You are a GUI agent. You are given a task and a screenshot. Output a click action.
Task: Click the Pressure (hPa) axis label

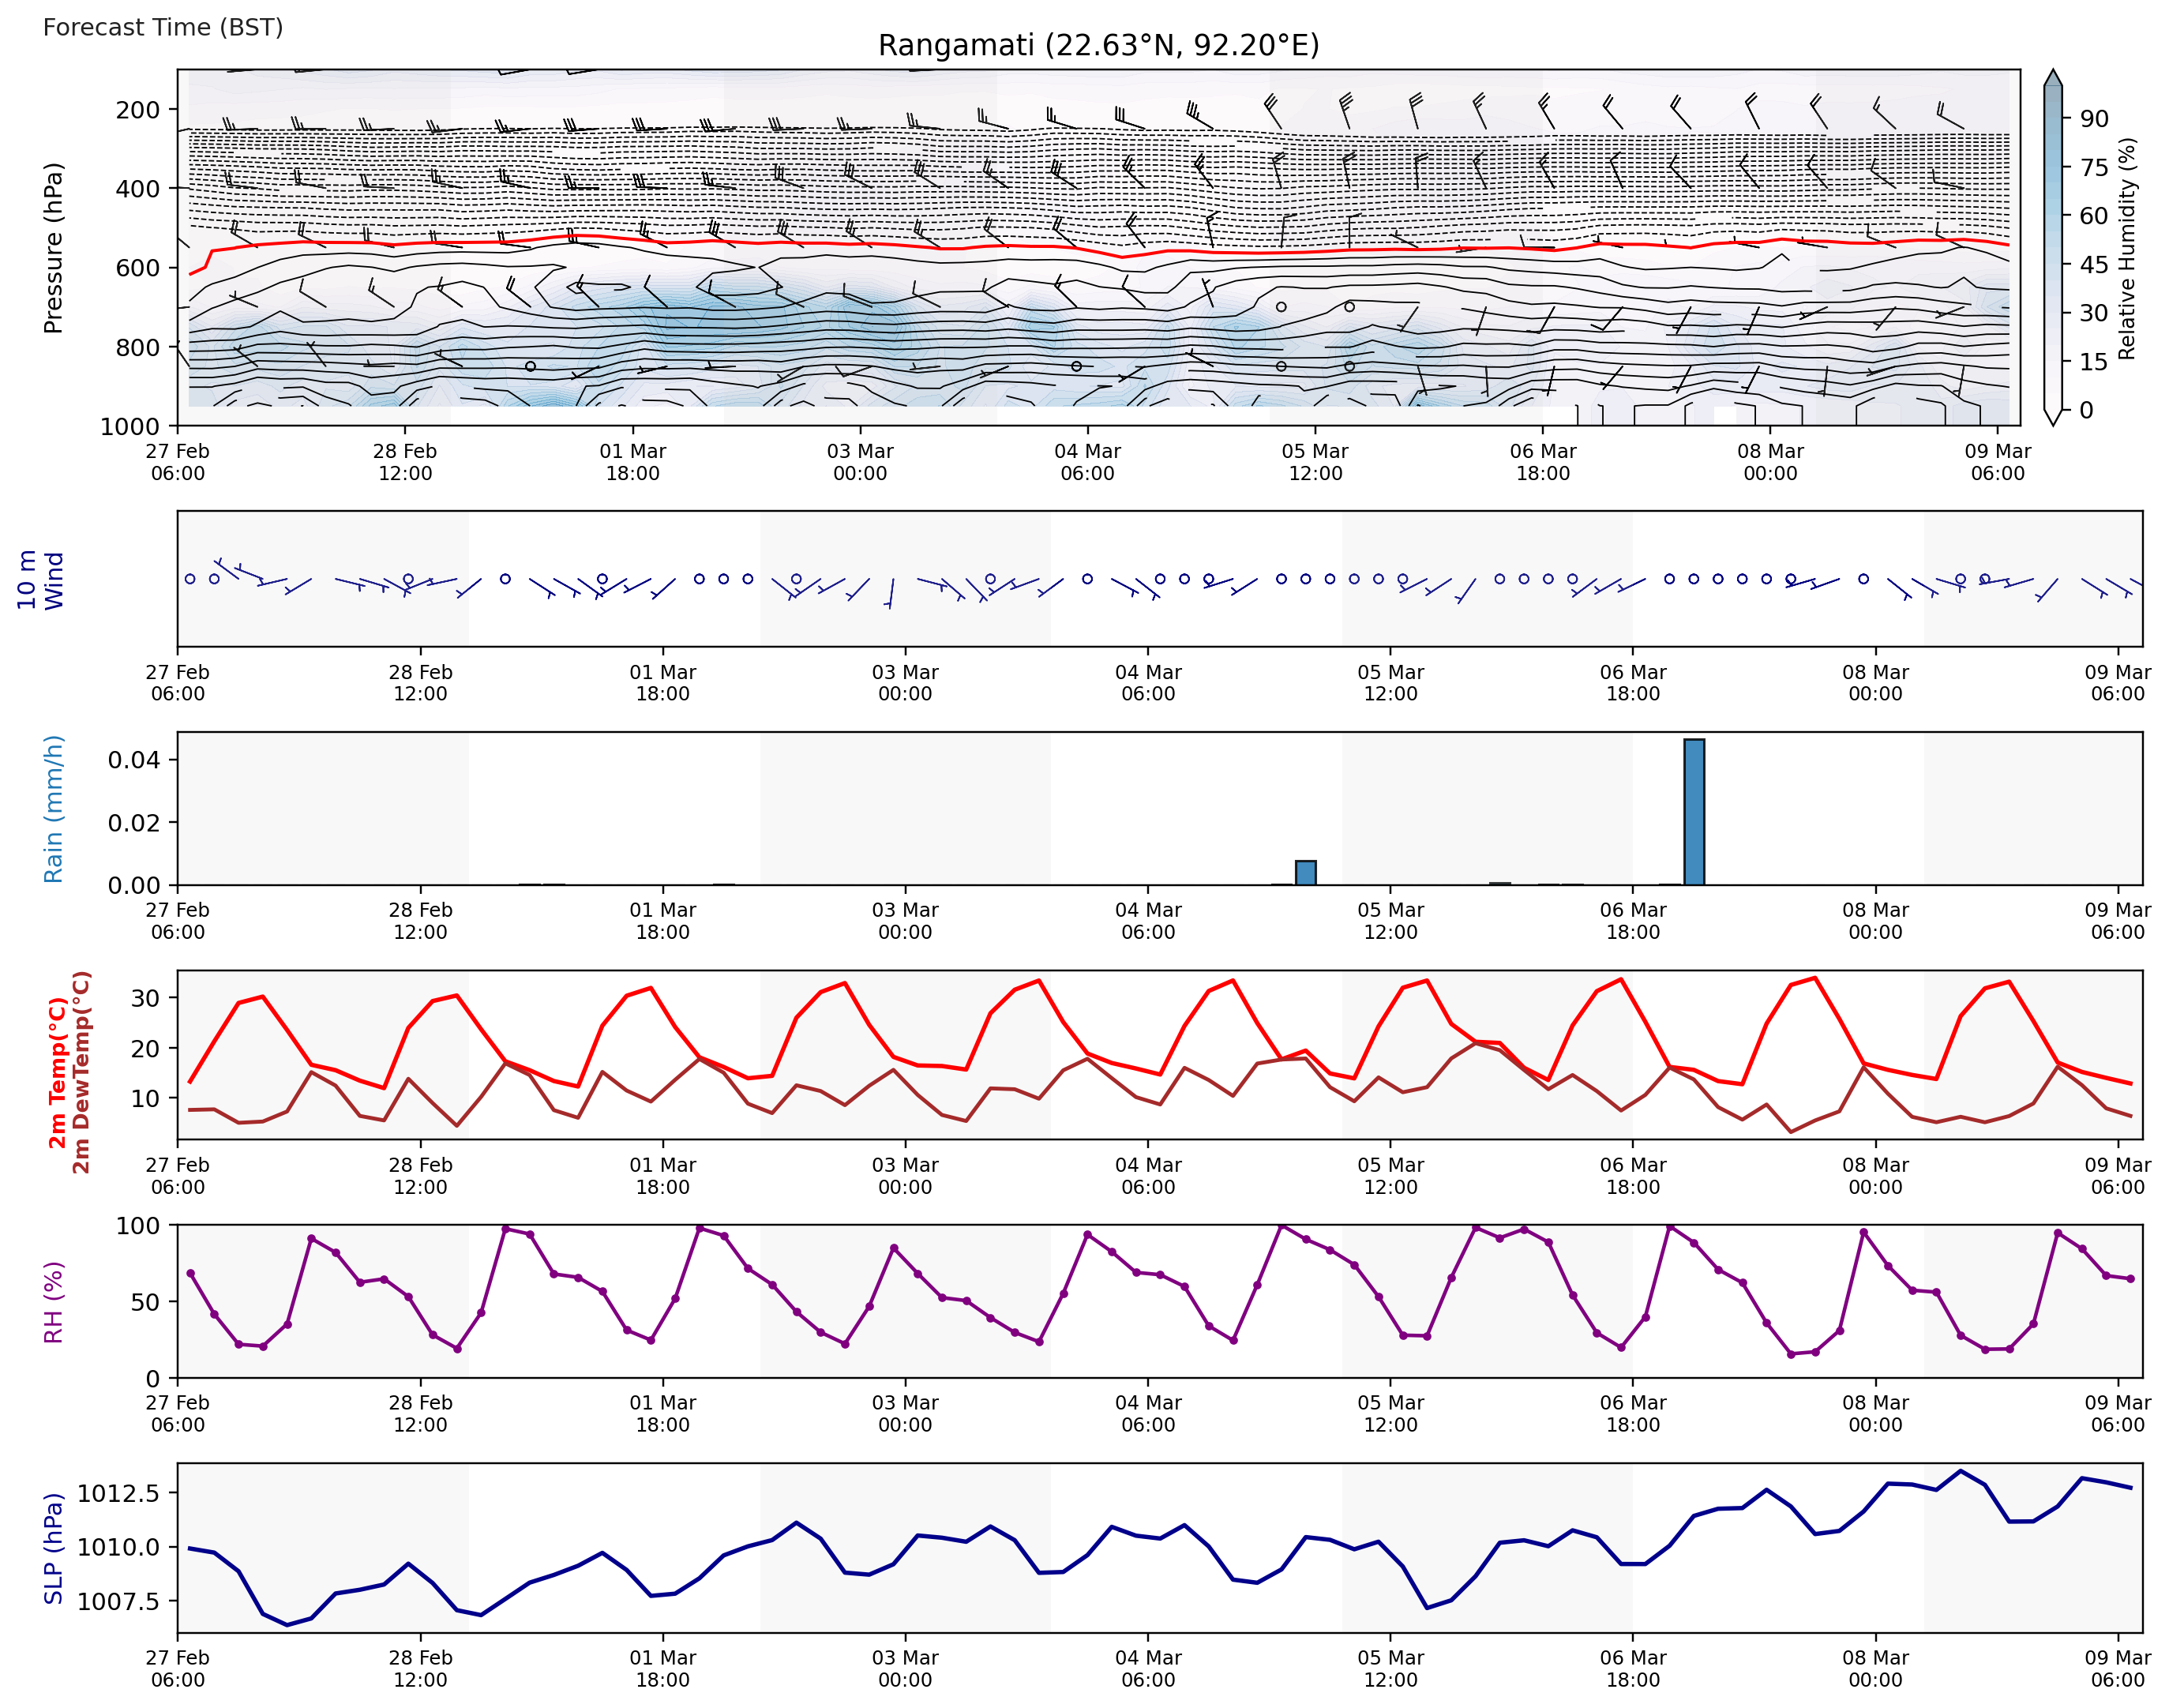(x=53, y=247)
